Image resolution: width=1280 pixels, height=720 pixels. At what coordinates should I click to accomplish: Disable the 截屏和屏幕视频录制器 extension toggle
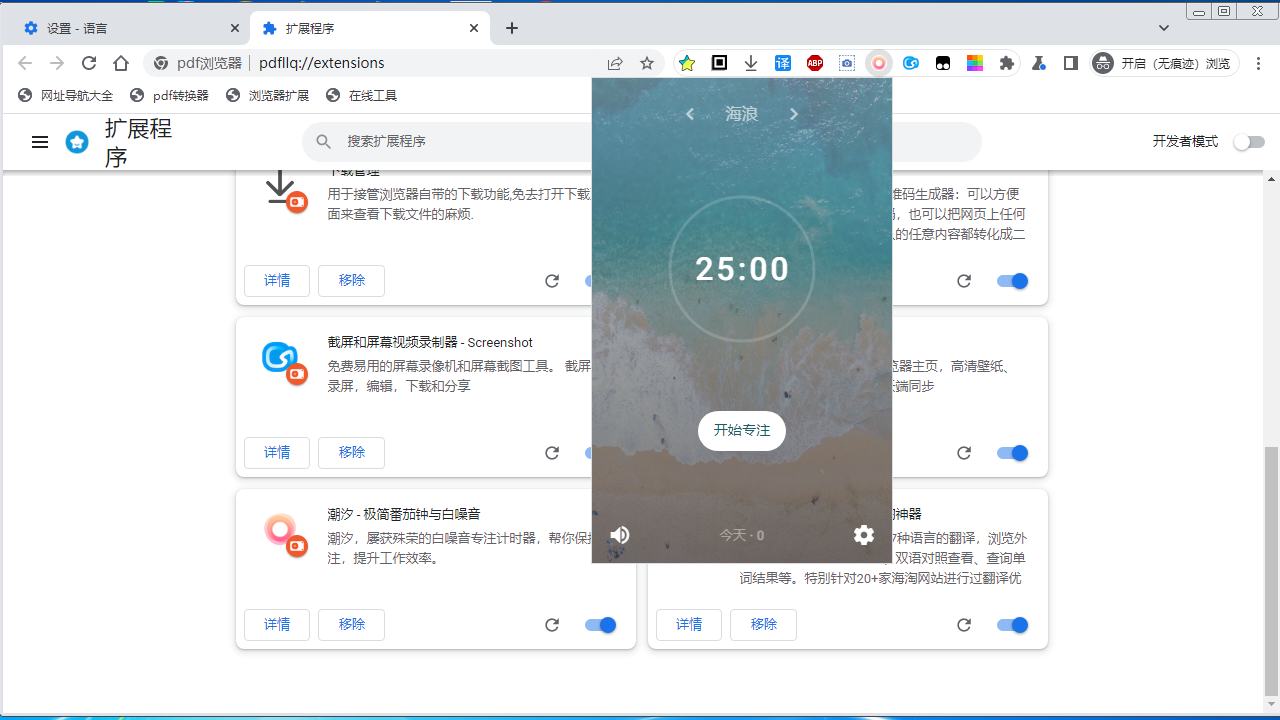click(x=600, y=452)
